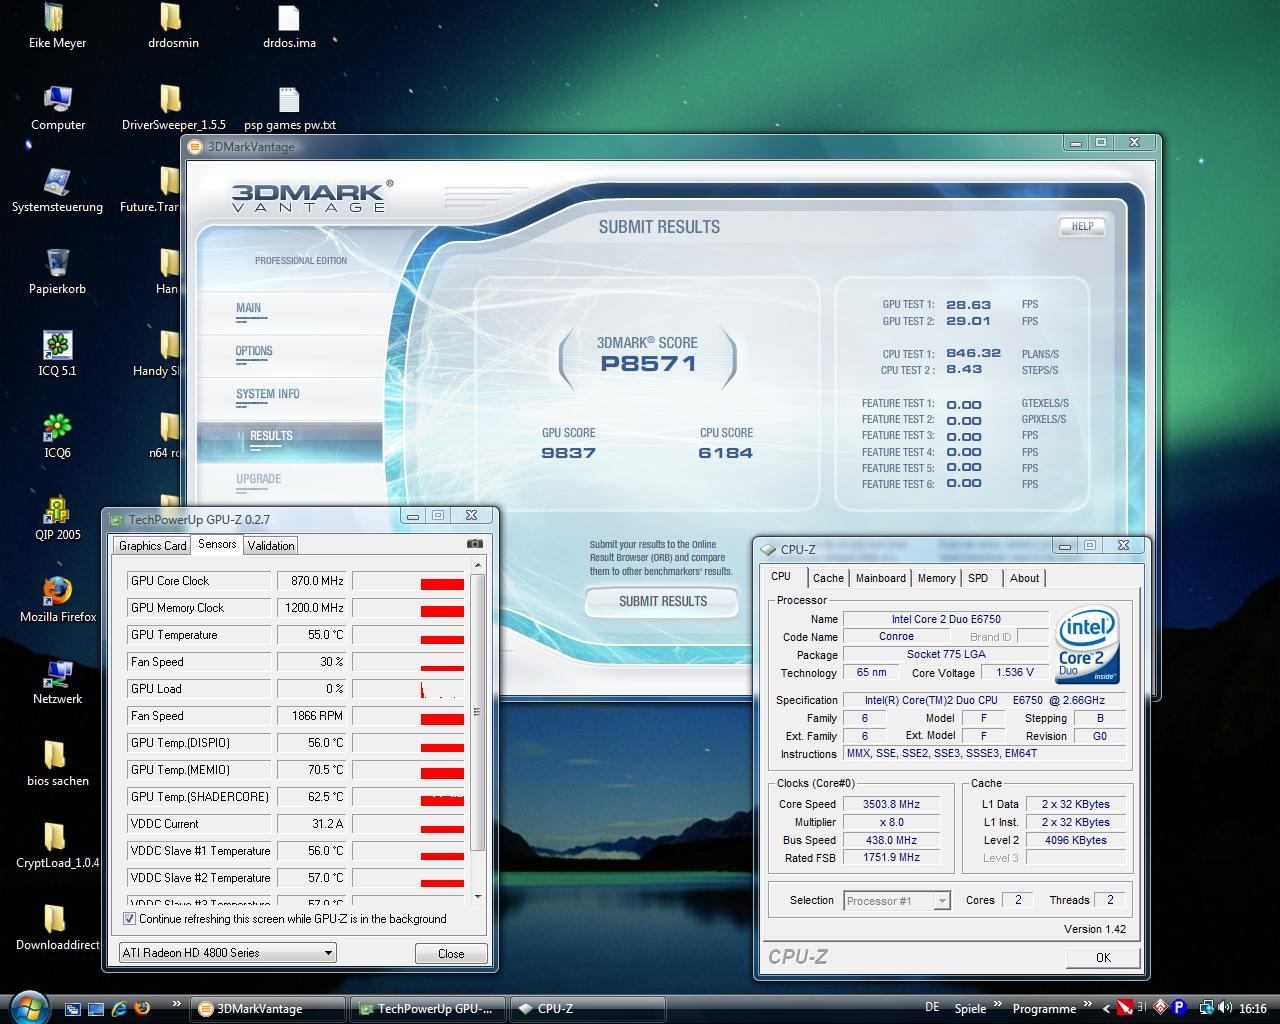The image size is (1280, 1024).
Task: Expand hidden system tray icons arrow
Action: pyautogui.click(x=1105, y=1008)
